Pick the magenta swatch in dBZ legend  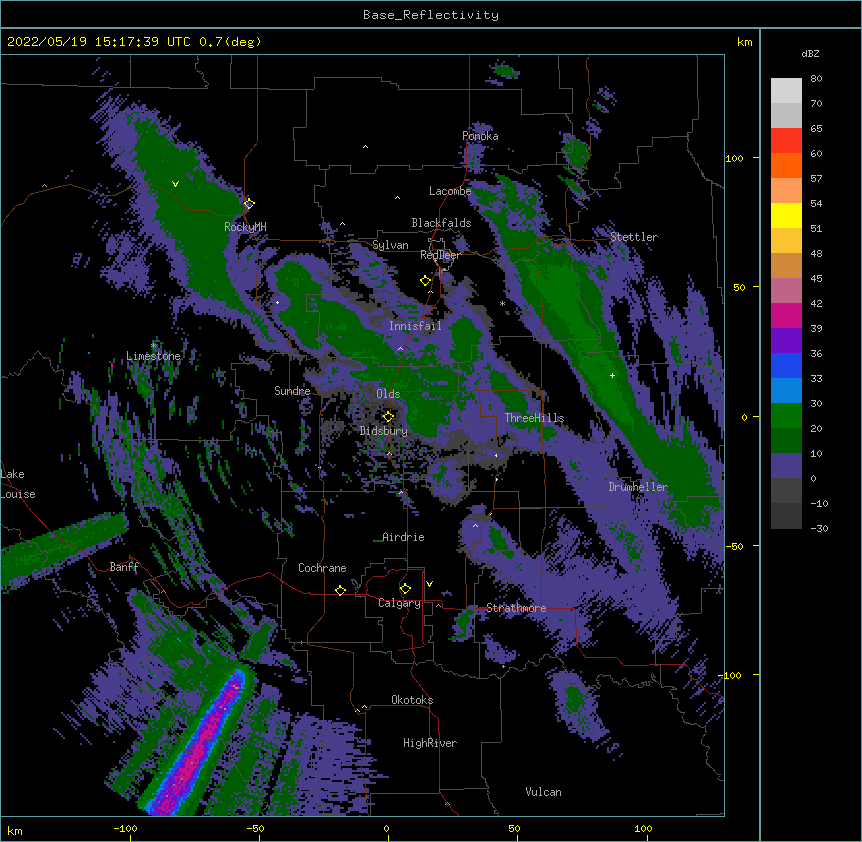coord(786,315)
